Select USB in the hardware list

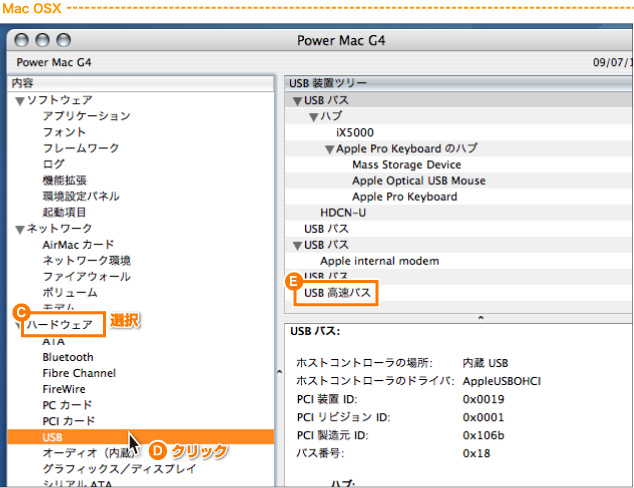pos(54,437)
